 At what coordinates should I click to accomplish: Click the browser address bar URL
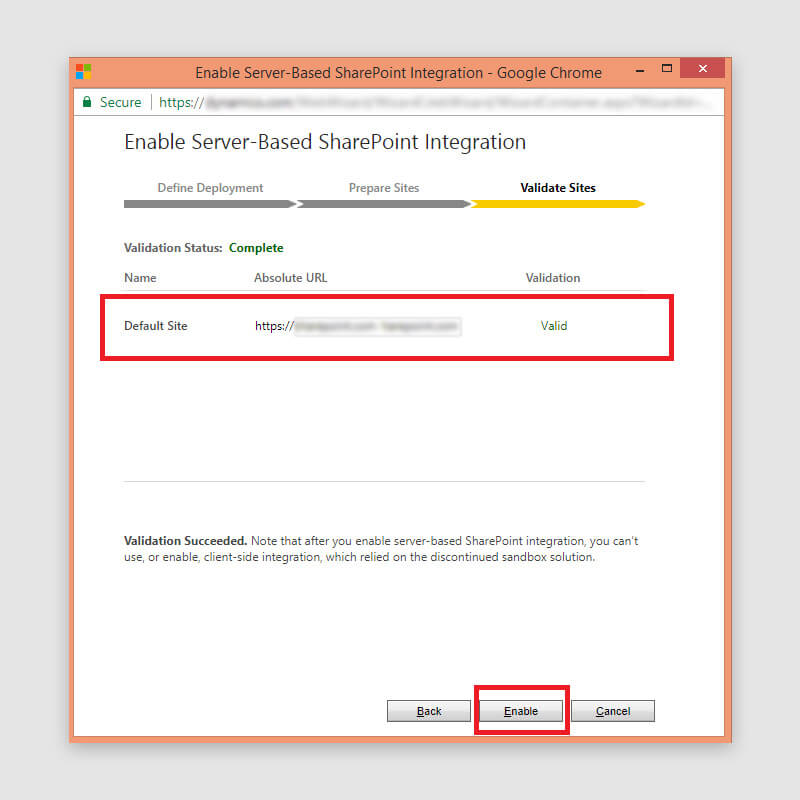pyautogui.click(x=434, y=103)
